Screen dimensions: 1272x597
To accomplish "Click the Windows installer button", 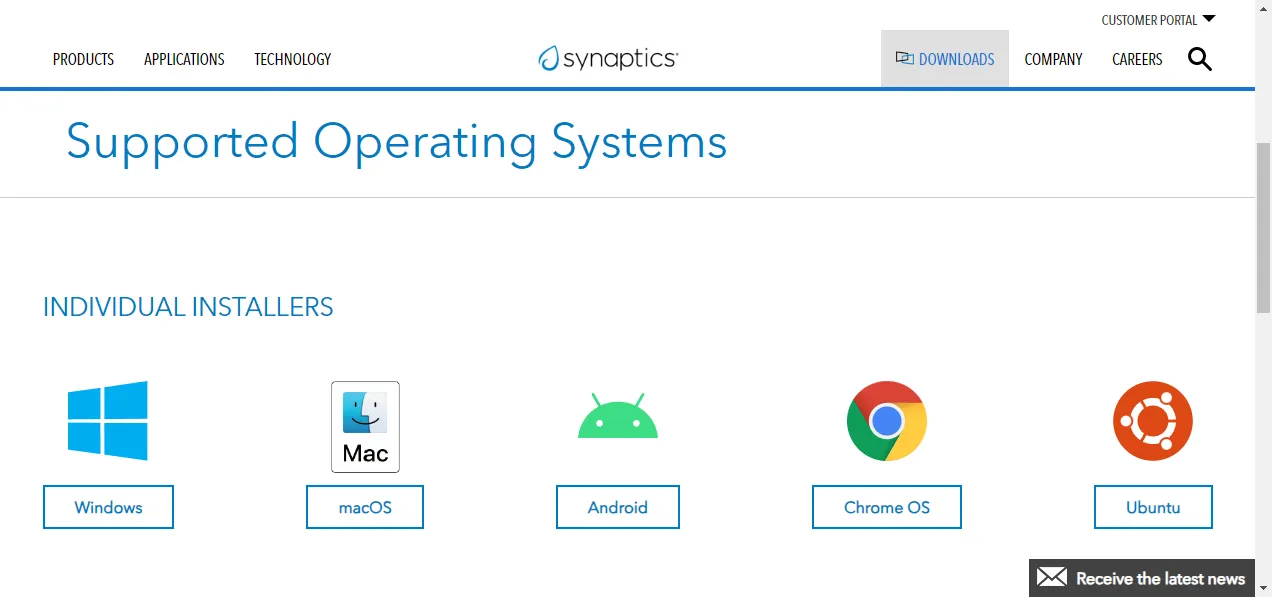I will click(108, 507).
